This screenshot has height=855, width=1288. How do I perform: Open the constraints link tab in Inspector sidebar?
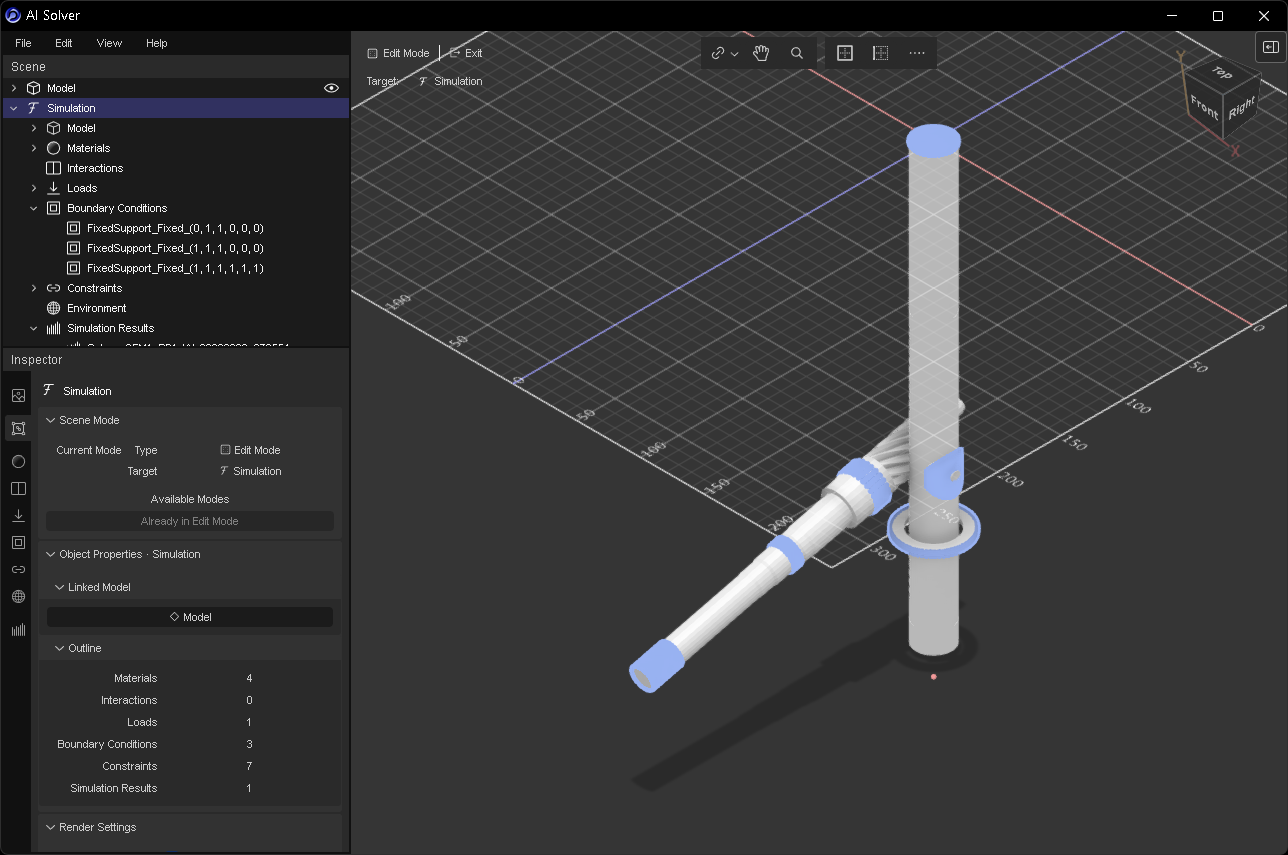[x=18, y=570]
